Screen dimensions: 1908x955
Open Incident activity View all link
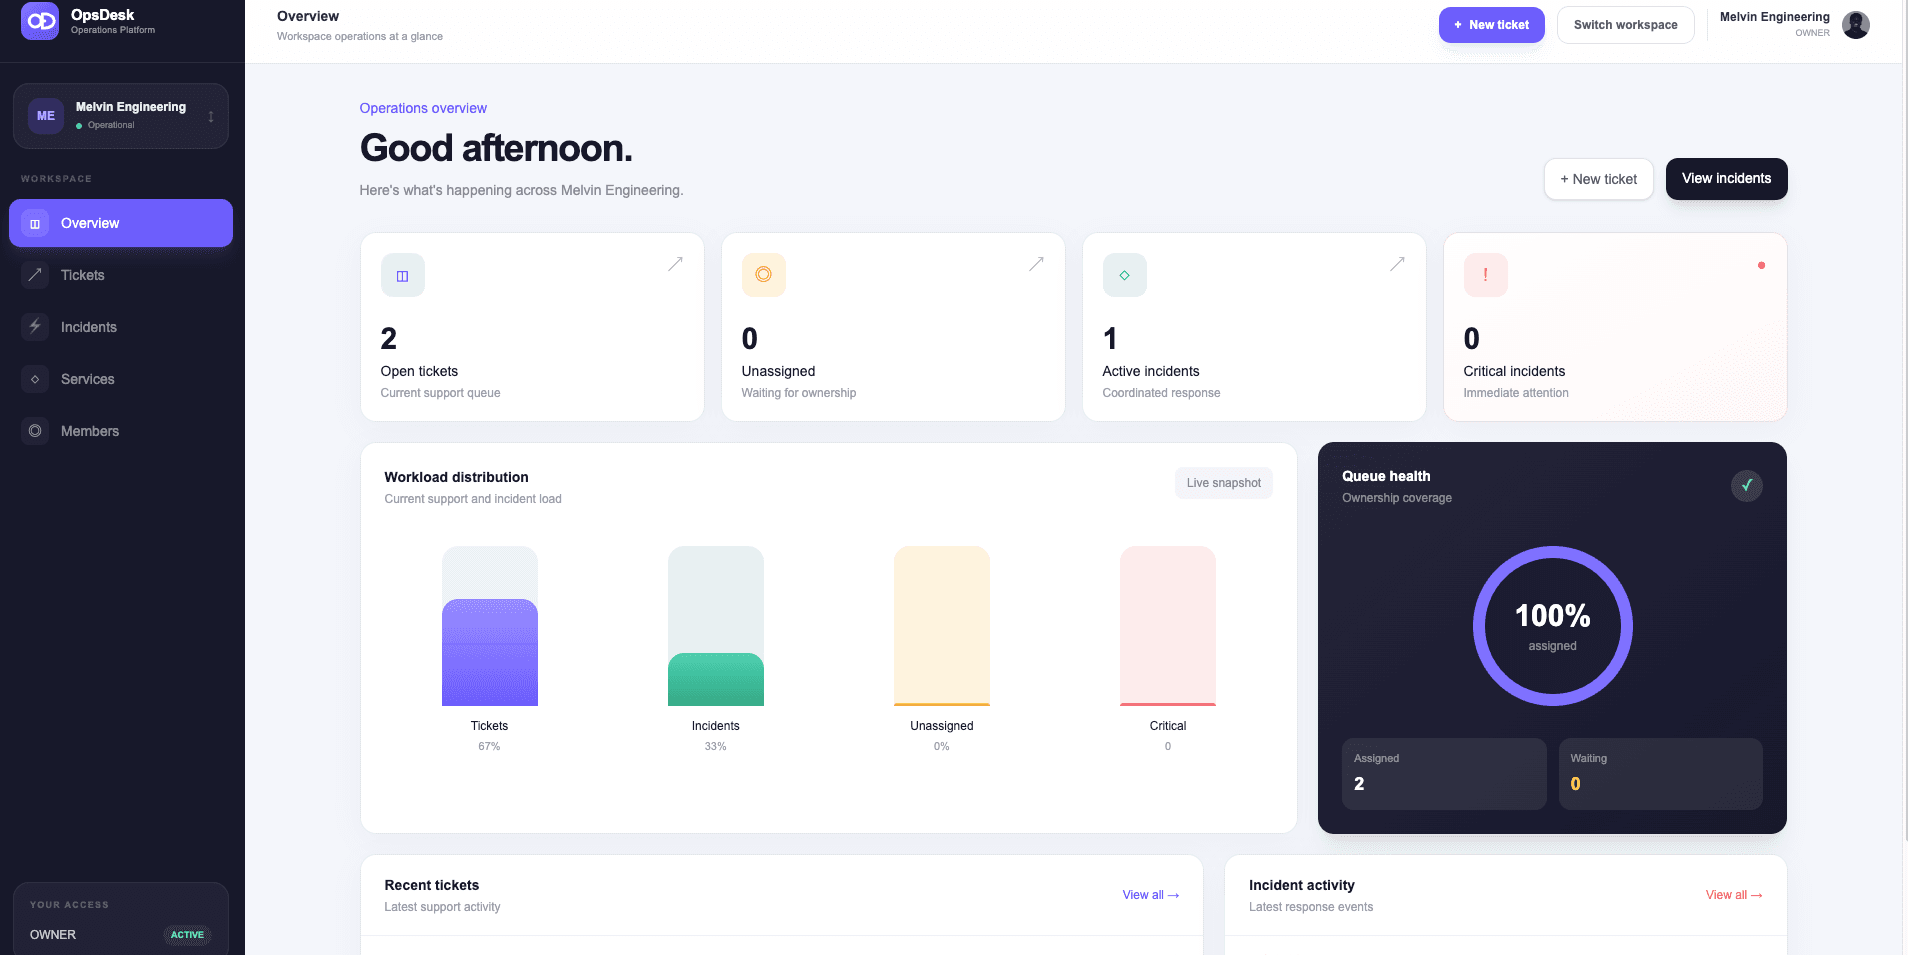(1734, 895)
